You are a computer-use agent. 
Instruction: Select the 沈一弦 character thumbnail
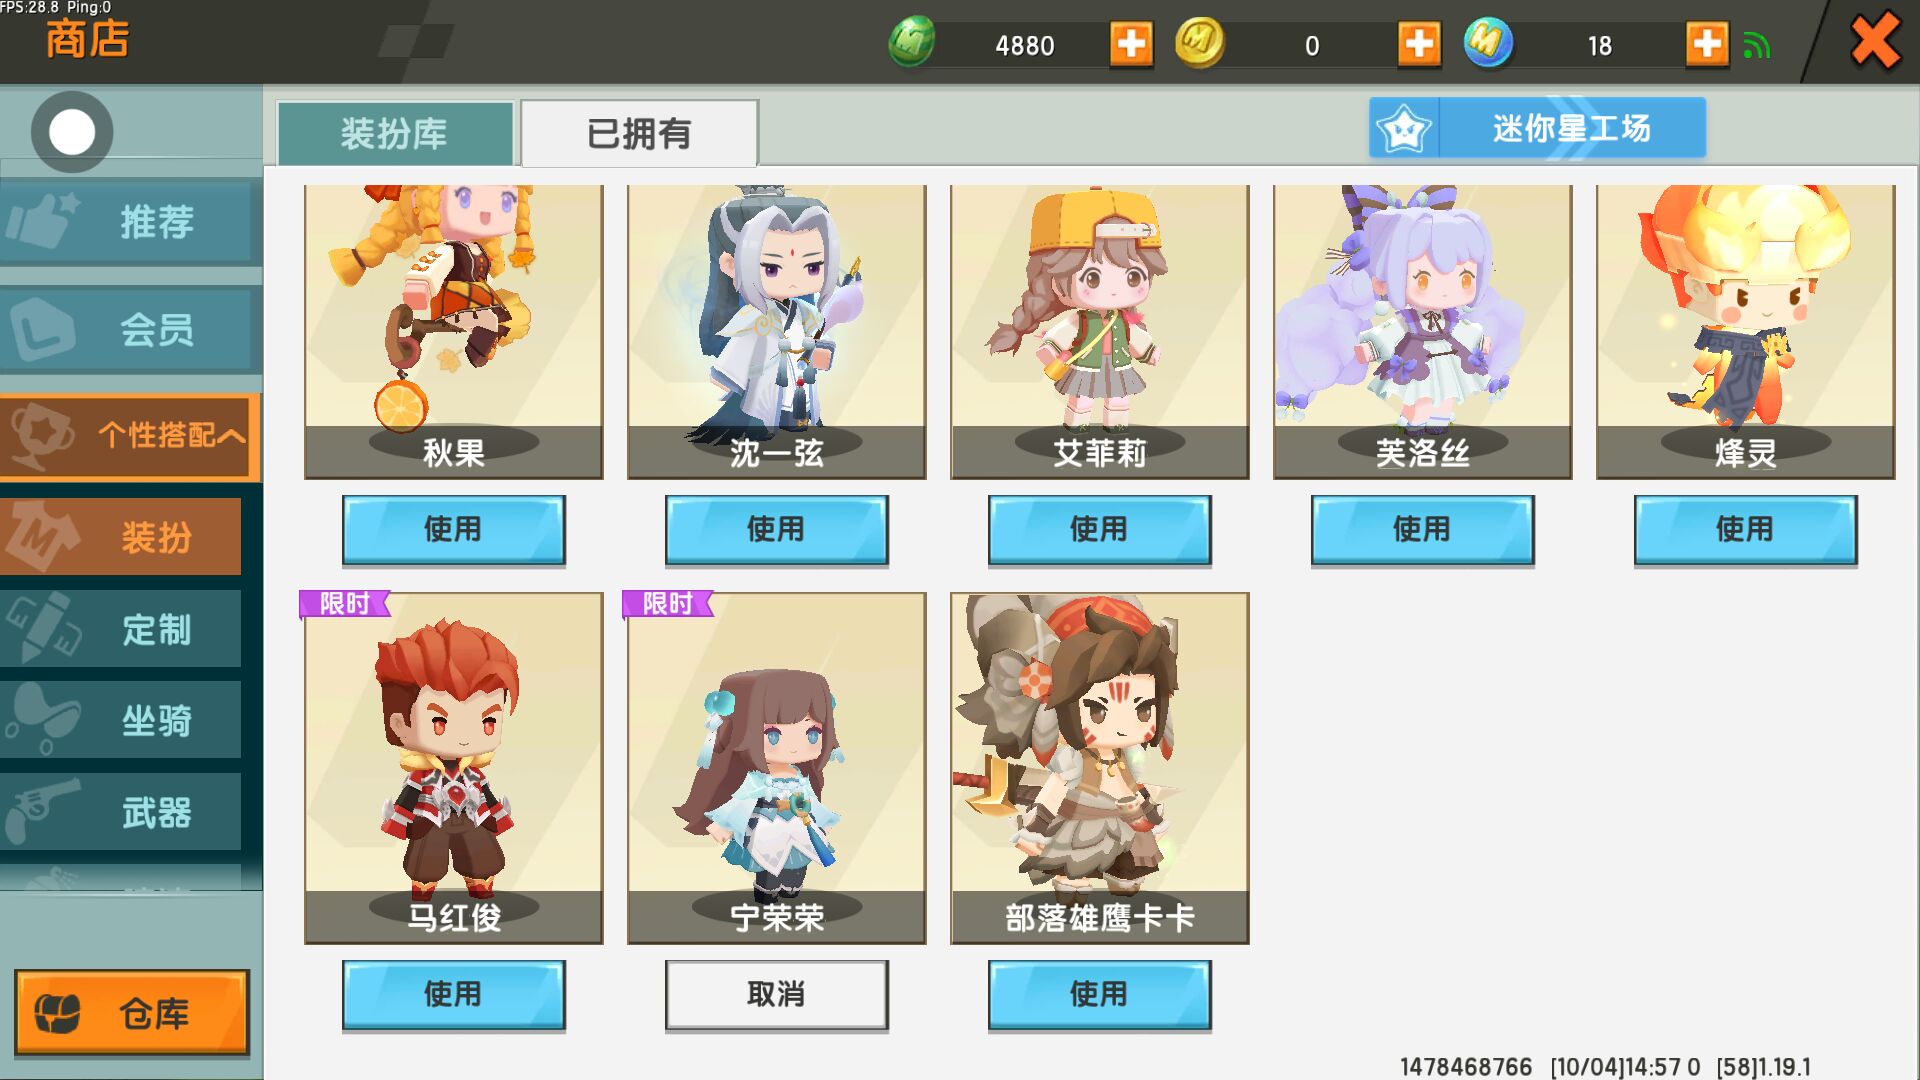pyautogui.click(x=776, y=331)
